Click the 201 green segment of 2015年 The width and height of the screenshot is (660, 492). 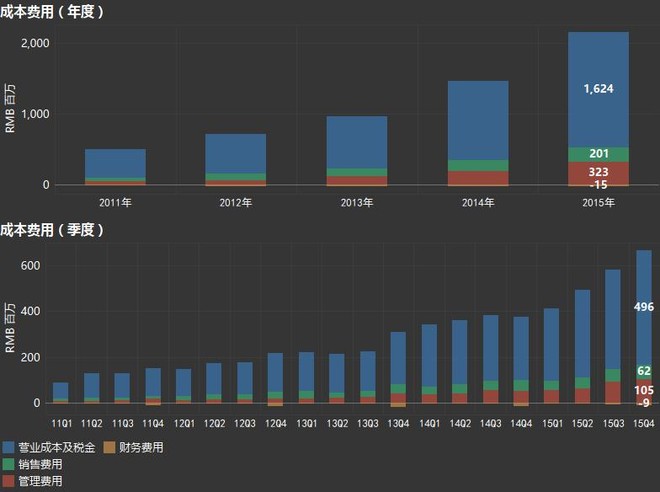coord(599,154)
